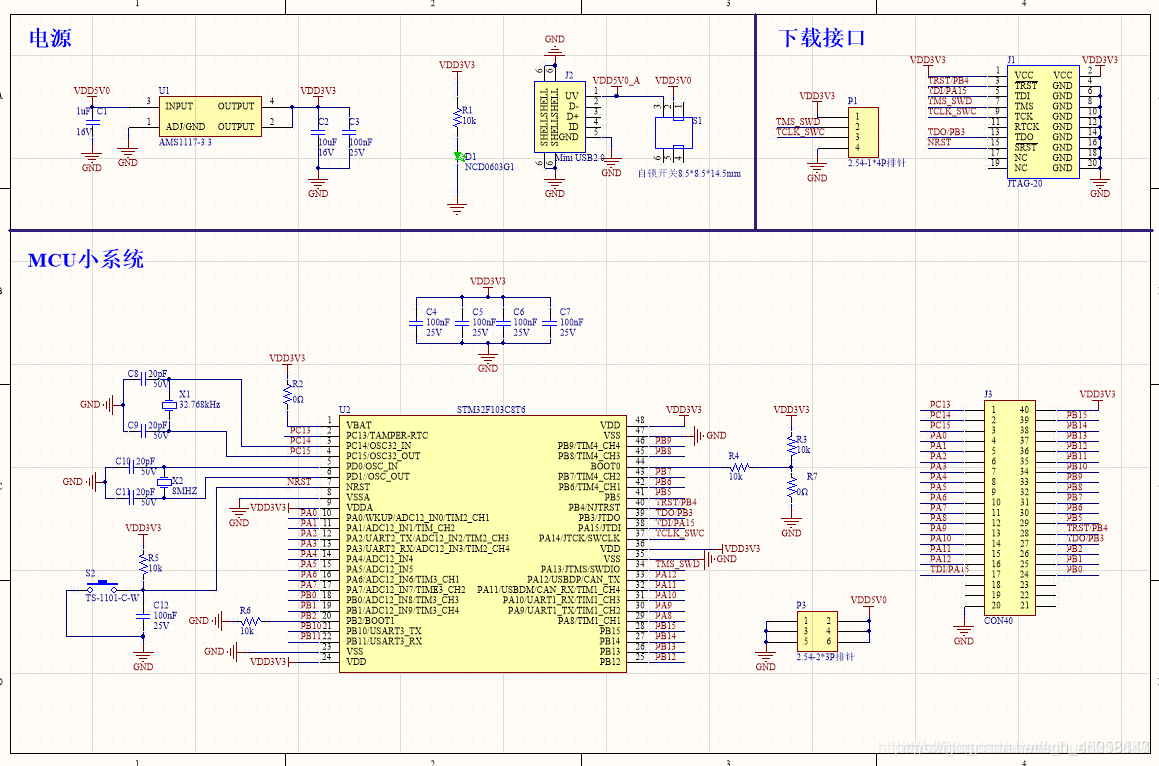Select the AMS1117-3.3 regulator U1
The width and height of the screenshot is (1159, 766).
coord(210,116)
